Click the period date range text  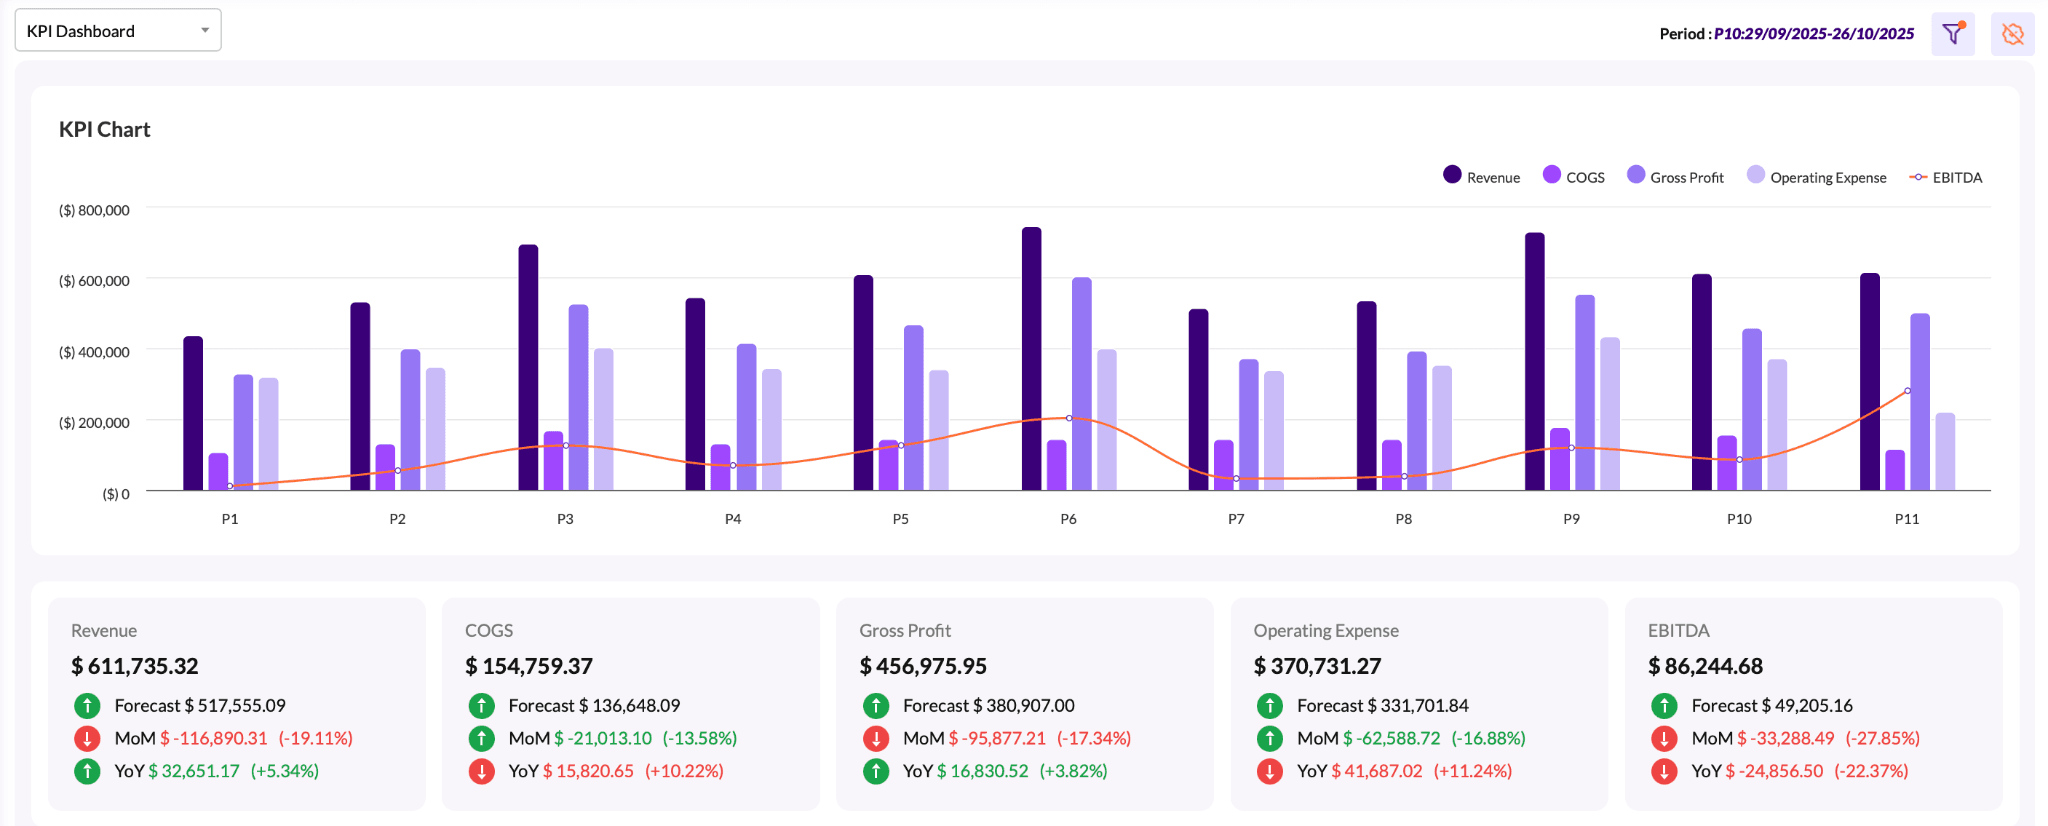click(x=1813, y=34)
